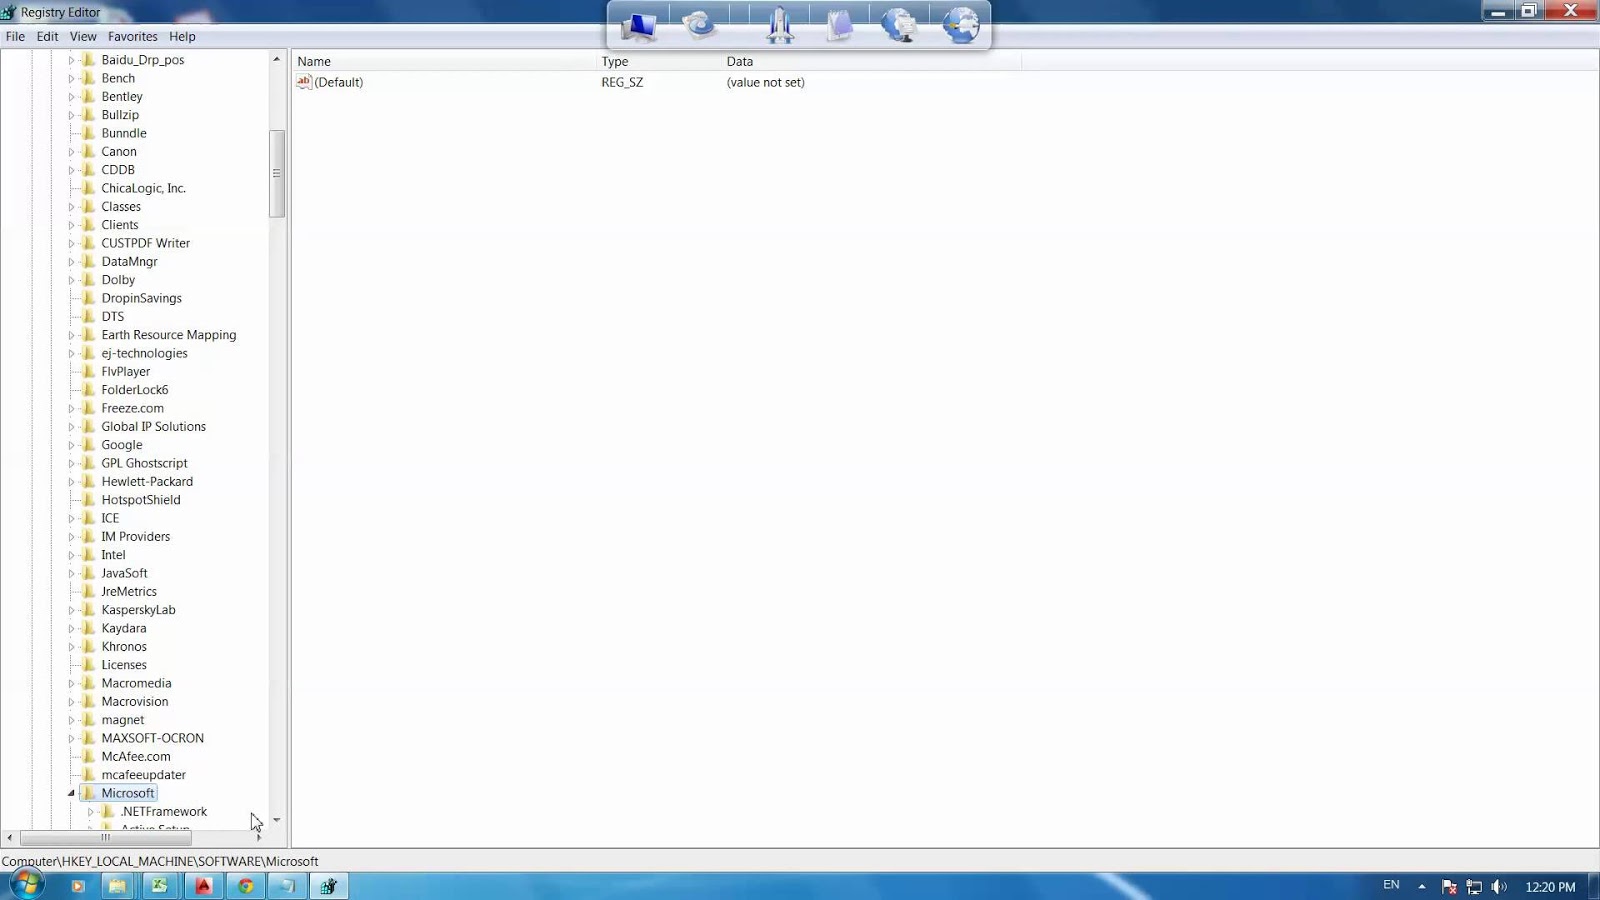Click the computer monitor icon in the top dock
The width and height of the screenshot is (1600, 900).
pyautogui.click(x=638, y=25)
